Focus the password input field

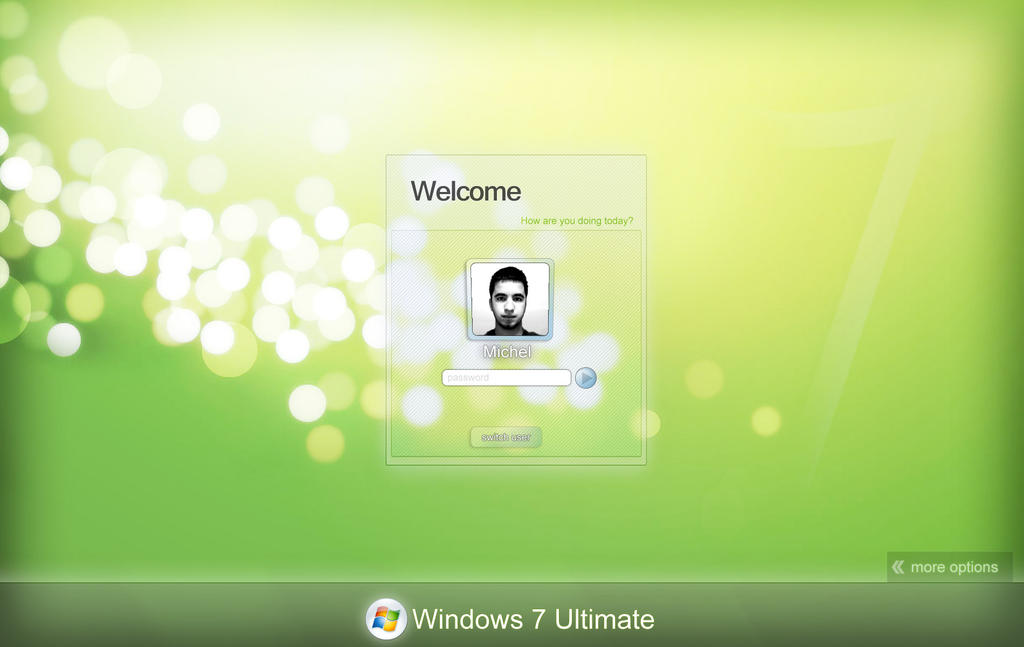[x=505, y=377]
